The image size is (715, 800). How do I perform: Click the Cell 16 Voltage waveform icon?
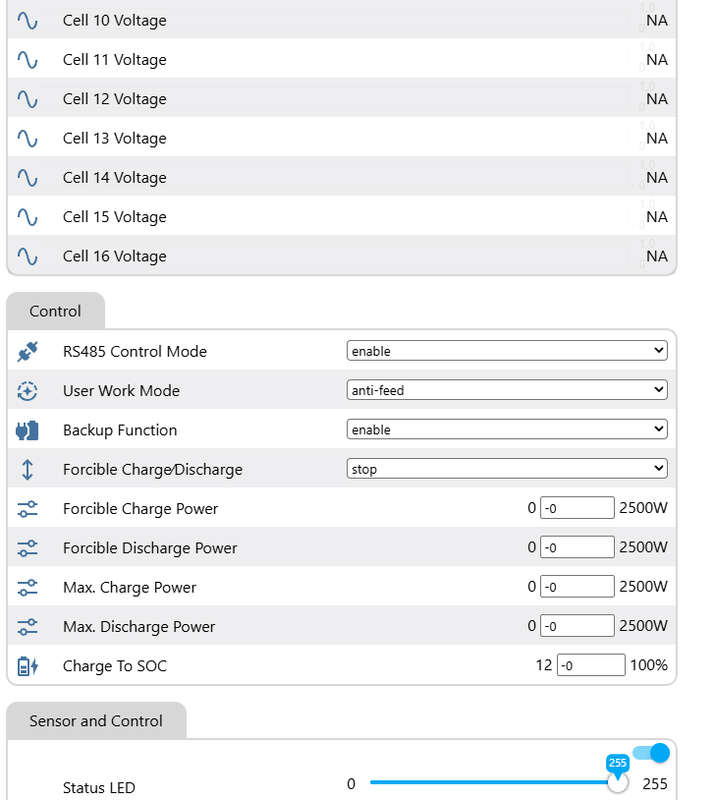[x=27, y=256]
